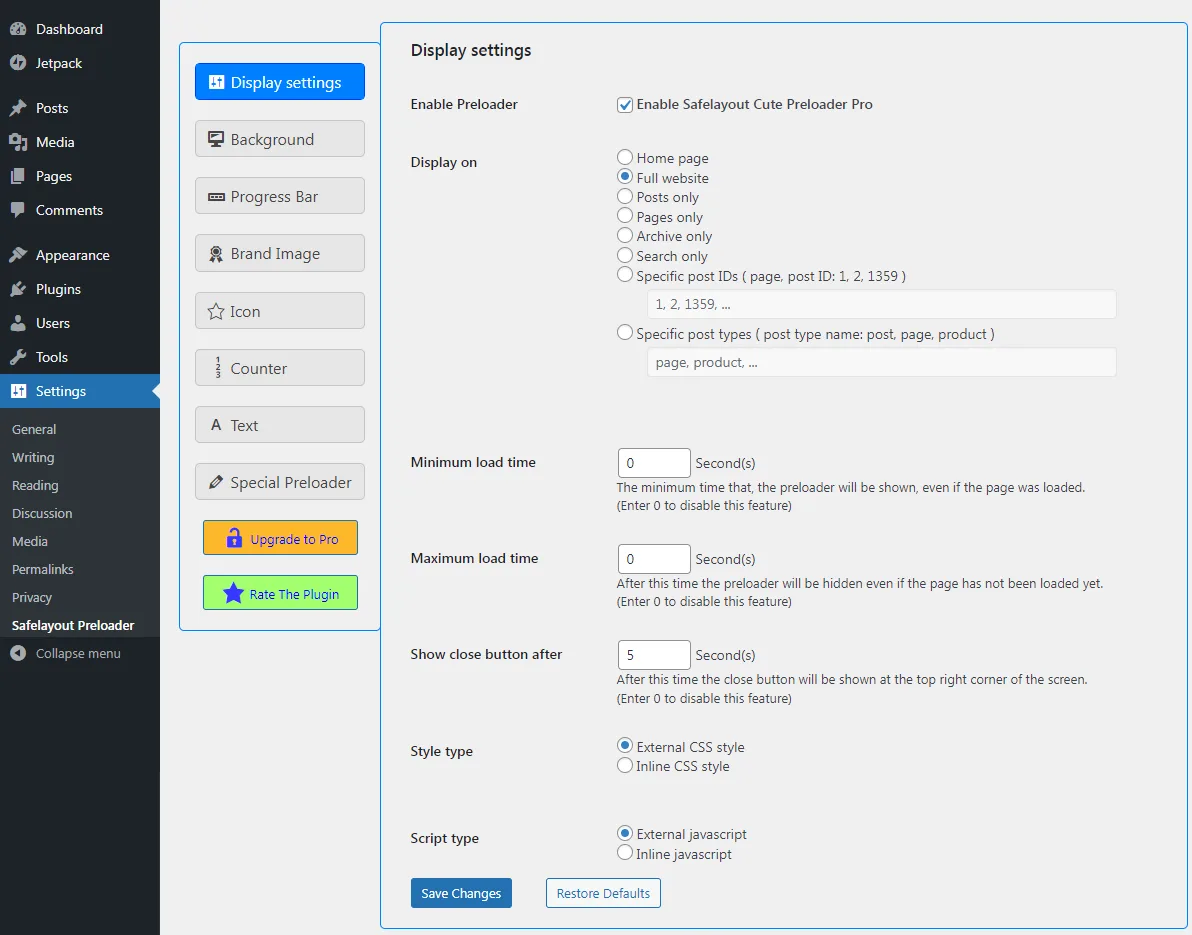Viewport: 1192px width, 935px height.
Task: Click the Background monitor icon
Action: coord(216,139)
